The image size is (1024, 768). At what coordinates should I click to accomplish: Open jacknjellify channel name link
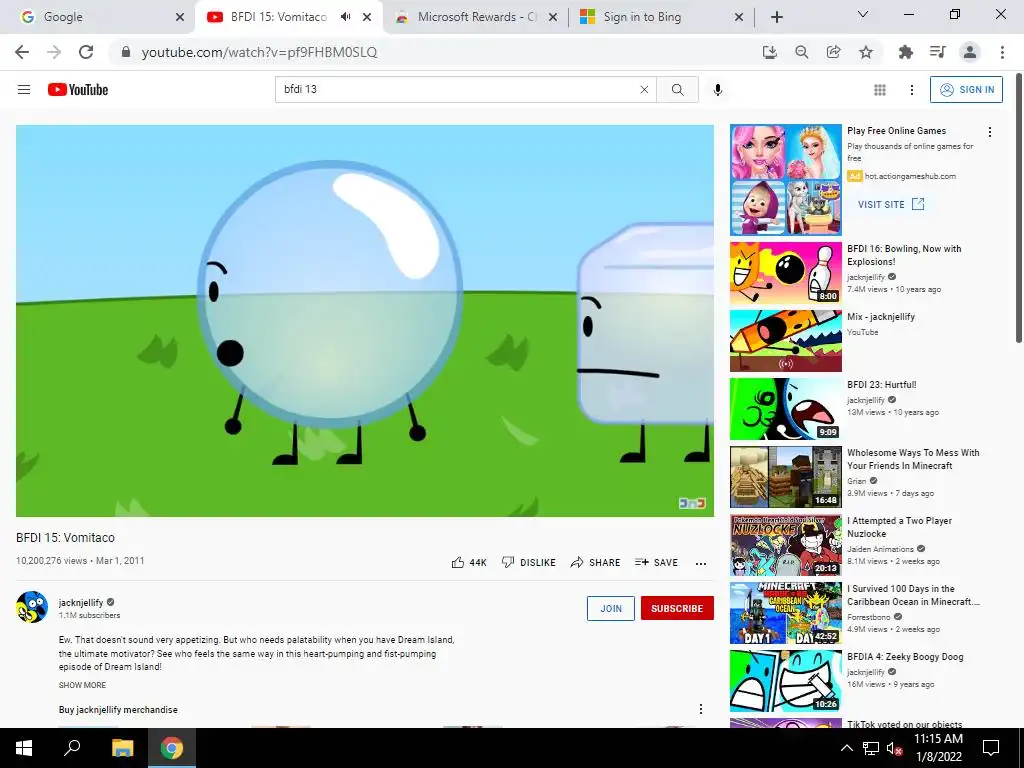(x=81, y=603)
